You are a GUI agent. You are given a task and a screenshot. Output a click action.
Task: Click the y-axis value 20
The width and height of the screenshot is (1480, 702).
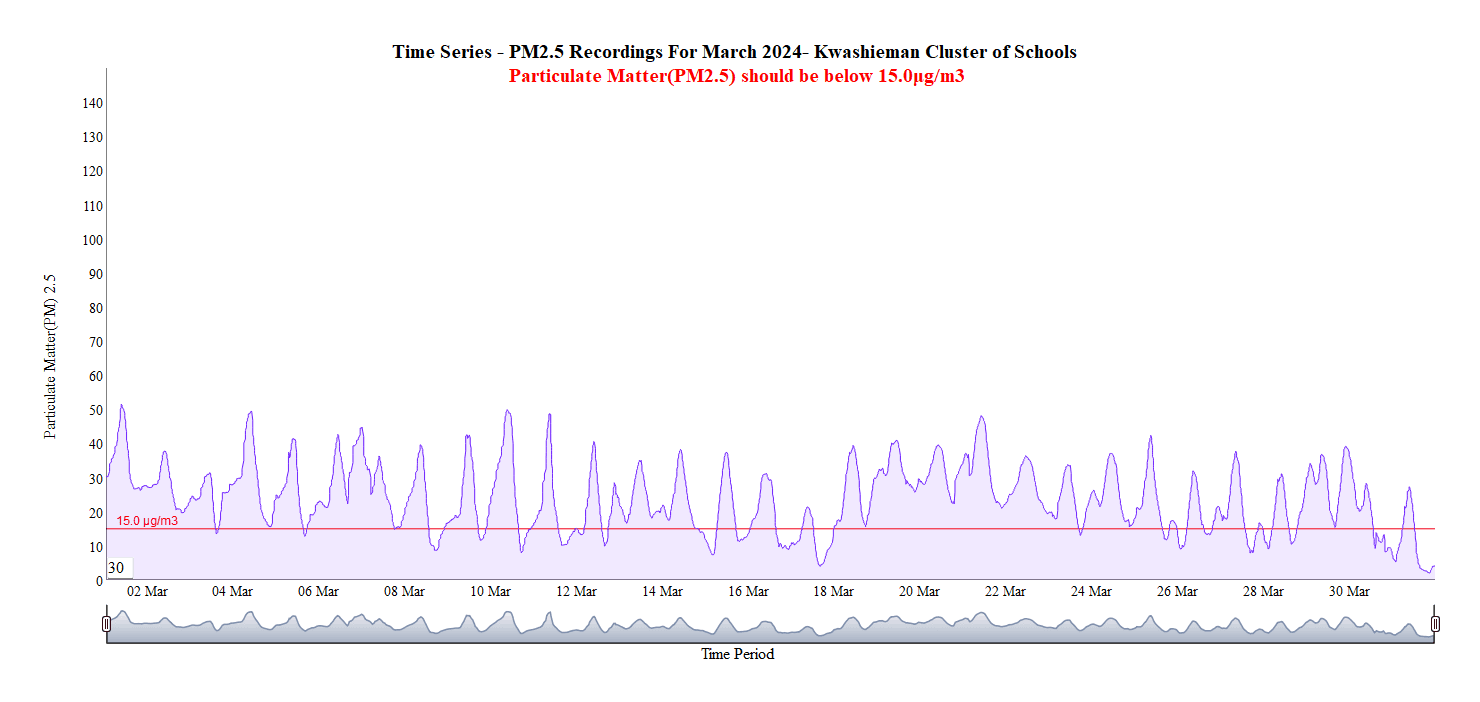point(96,513)
